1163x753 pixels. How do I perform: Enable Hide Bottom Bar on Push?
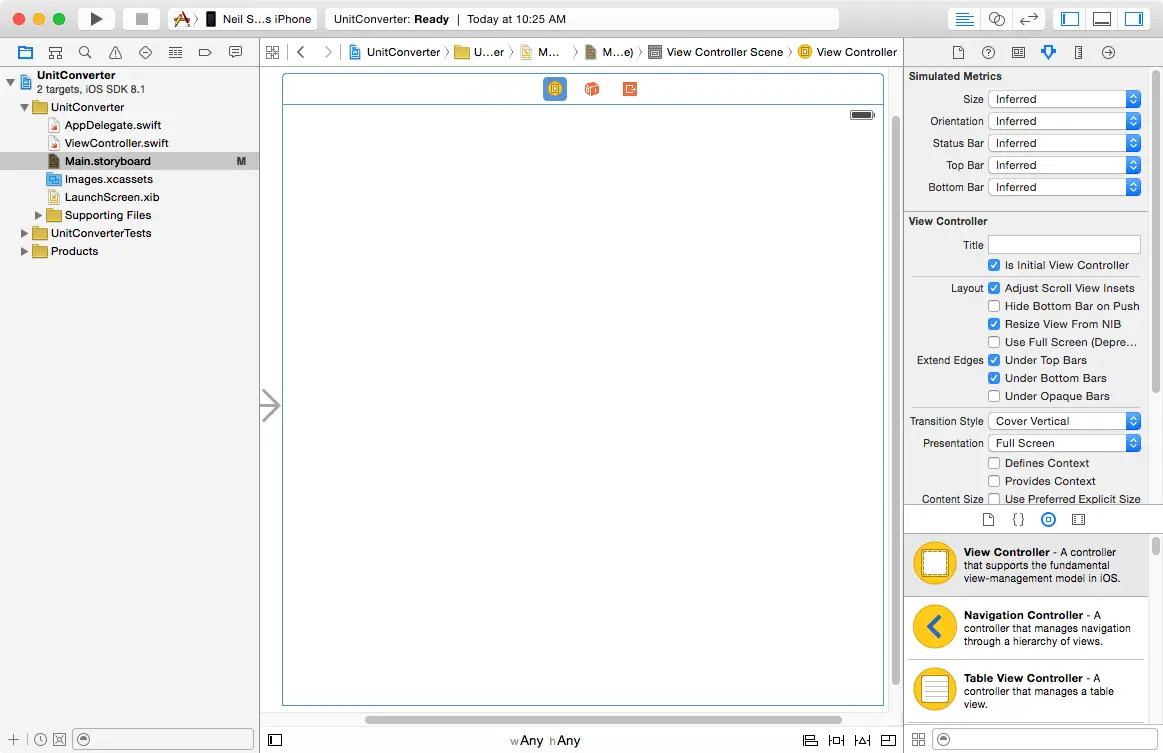point(994,306)
